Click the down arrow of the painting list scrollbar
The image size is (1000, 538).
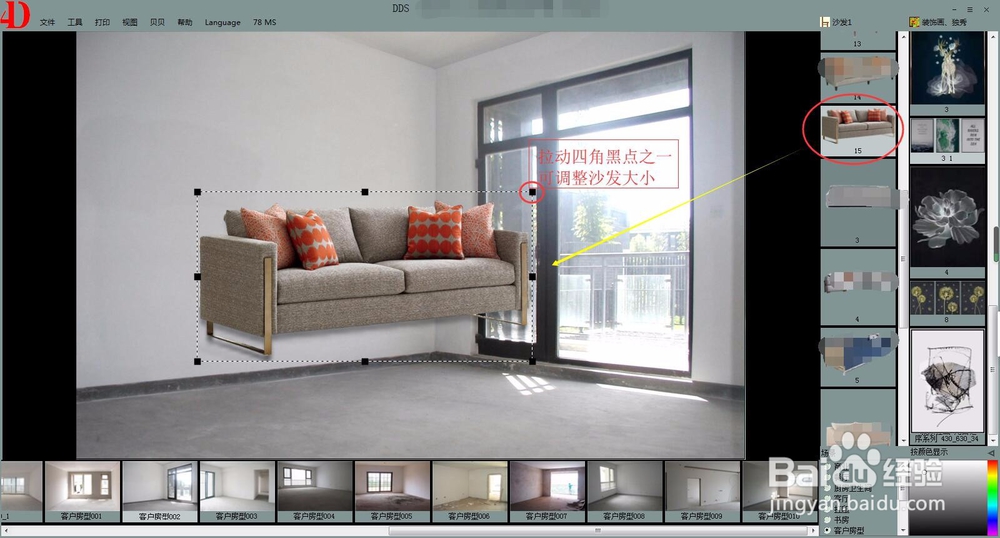coord(993,440)
